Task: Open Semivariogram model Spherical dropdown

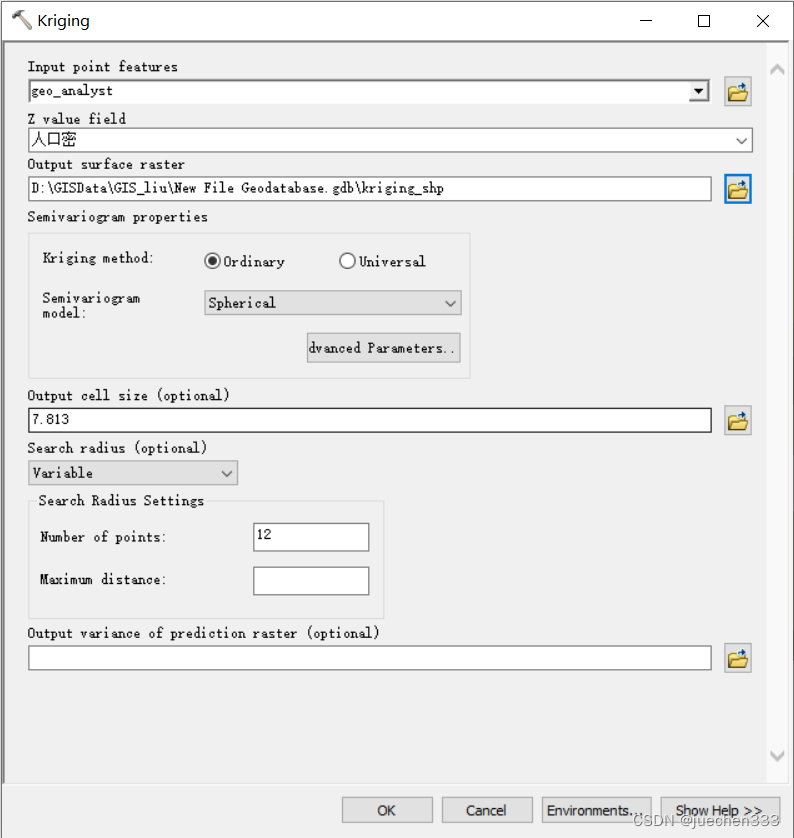Action: [x=332, y=303]
